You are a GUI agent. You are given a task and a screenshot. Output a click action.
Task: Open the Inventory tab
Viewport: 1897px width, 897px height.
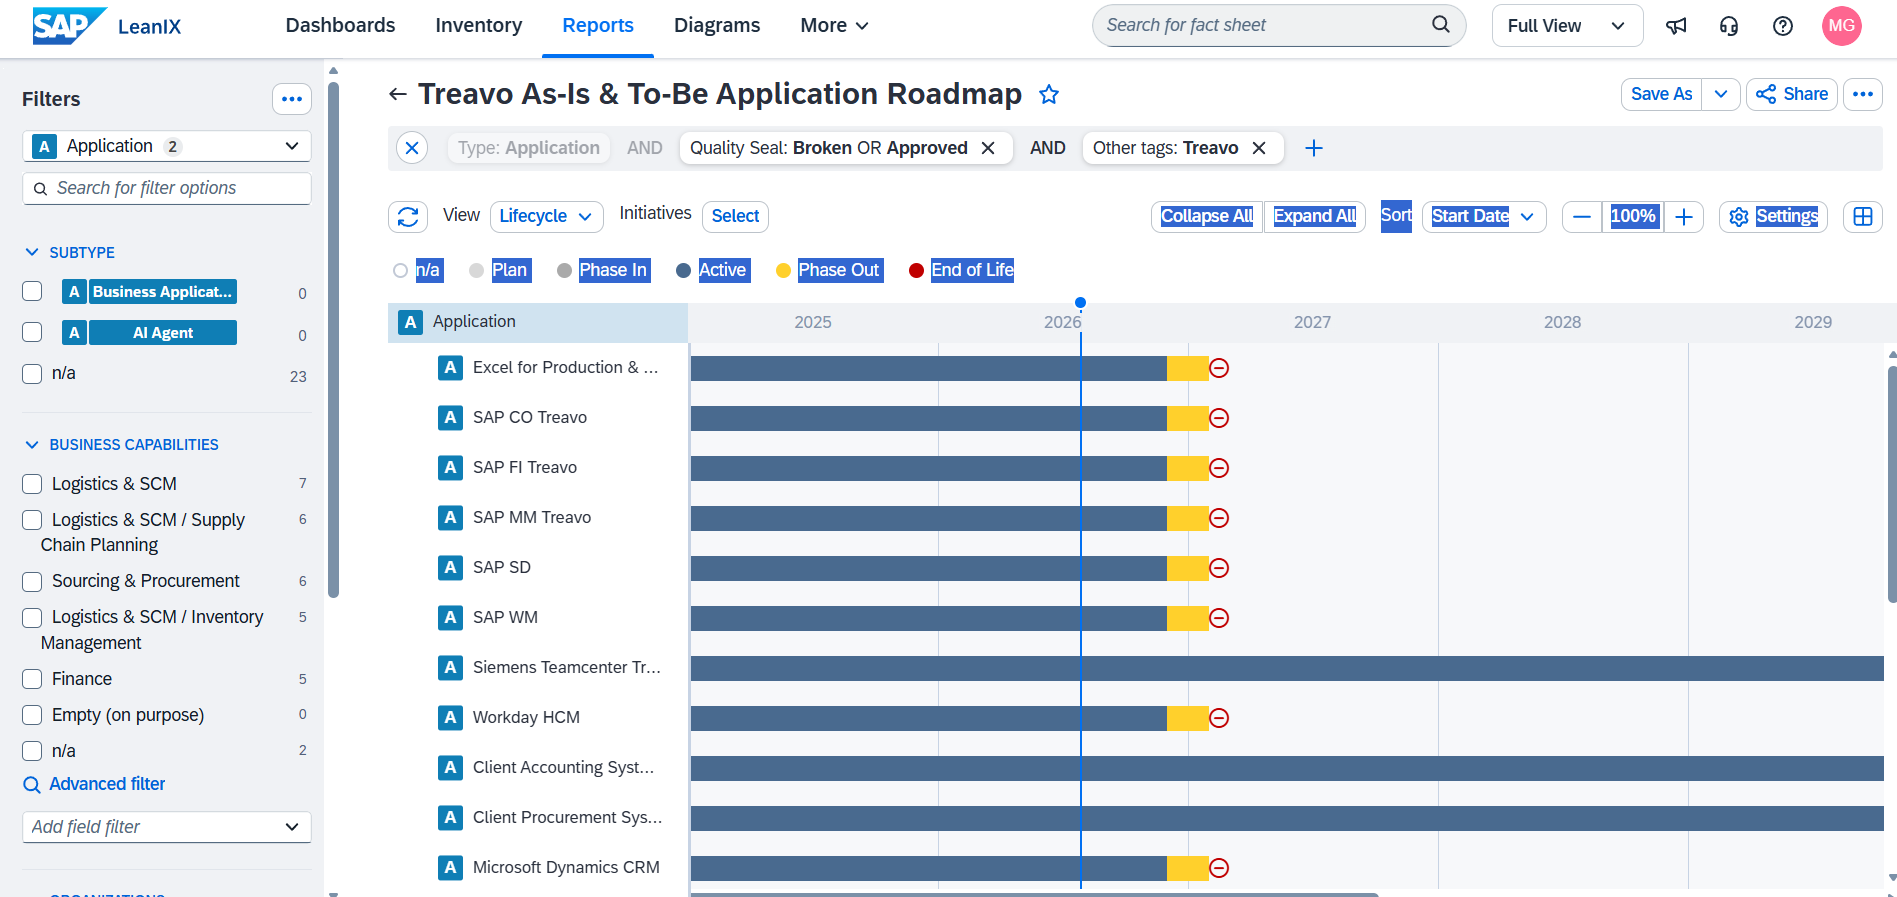coord(479,26)
